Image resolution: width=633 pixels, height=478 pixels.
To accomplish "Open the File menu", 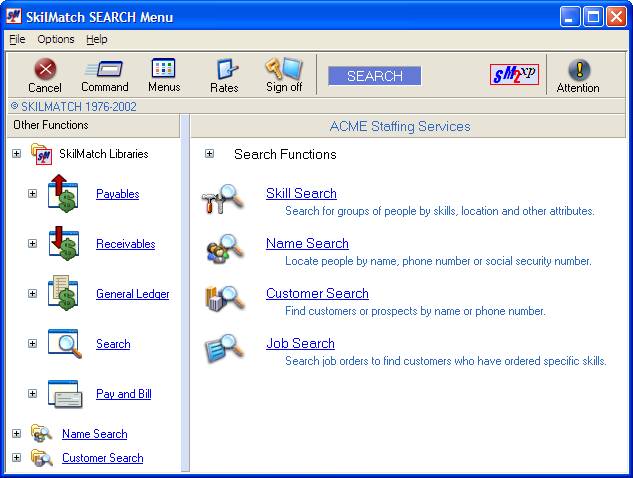I will [17, 39].
